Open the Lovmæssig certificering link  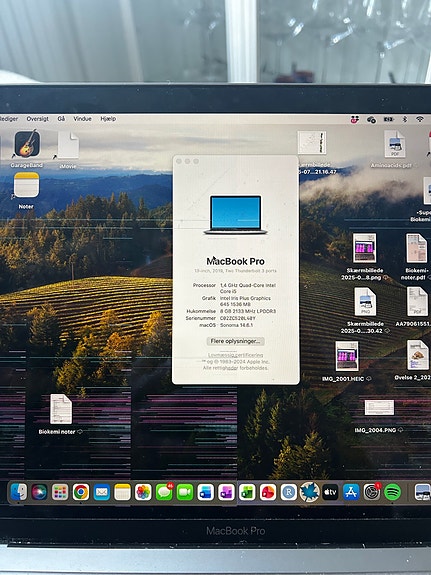click(235, 355)
